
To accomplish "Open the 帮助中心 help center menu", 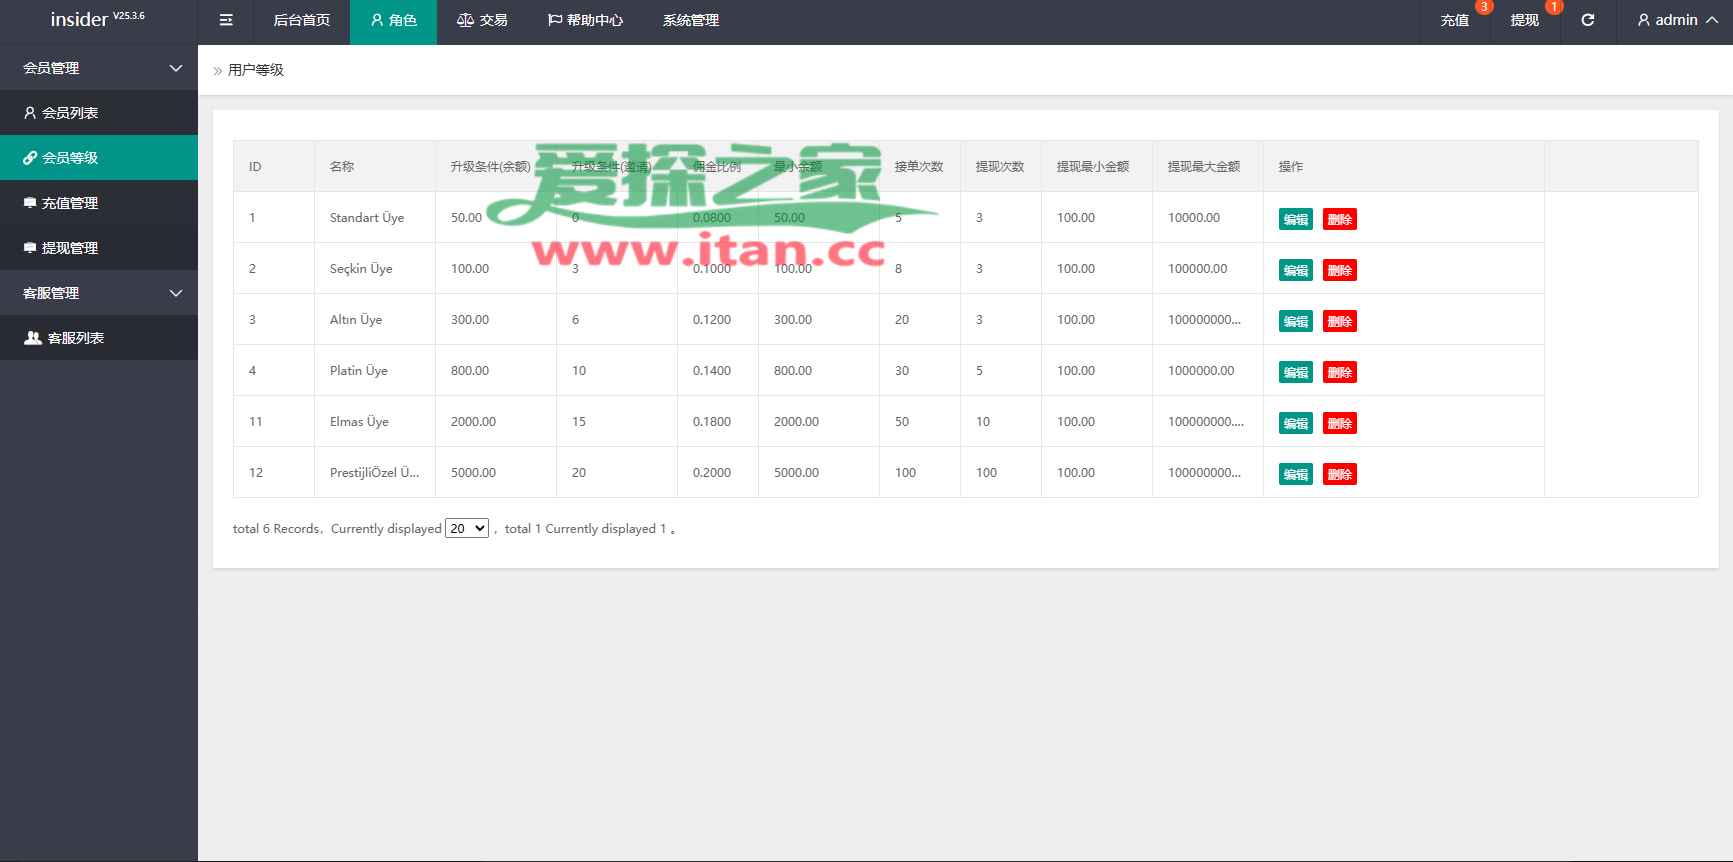I will (x=585, y=20).
